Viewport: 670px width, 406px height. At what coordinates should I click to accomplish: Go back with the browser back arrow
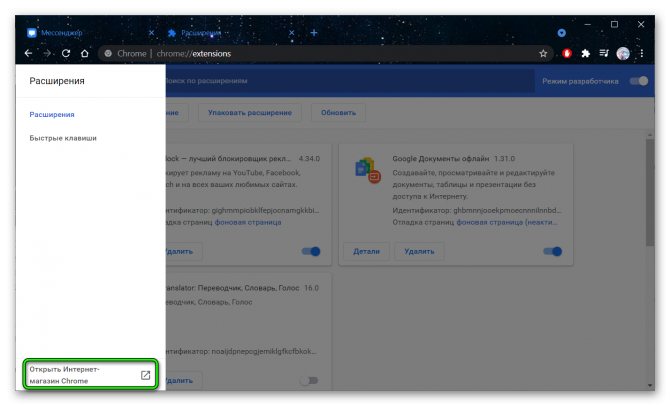click(28, 53)
